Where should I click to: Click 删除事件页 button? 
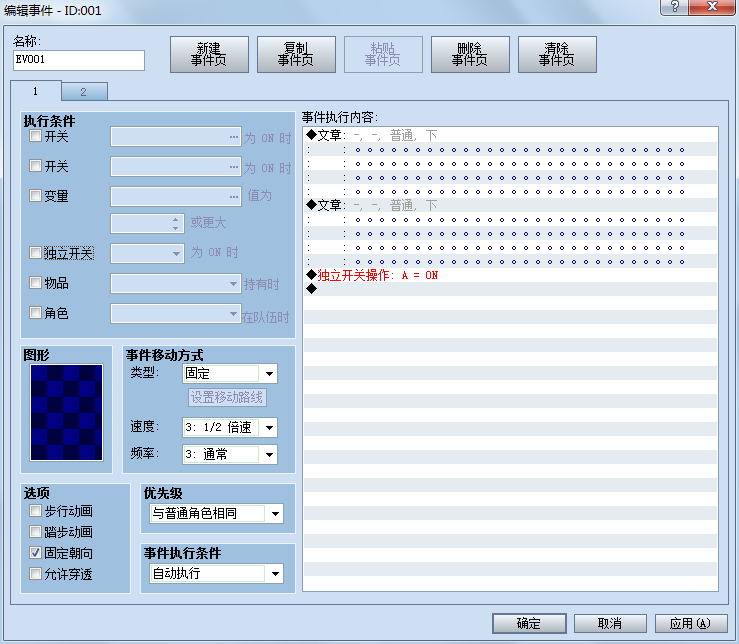pyautogui.click(x=470, y=54)
